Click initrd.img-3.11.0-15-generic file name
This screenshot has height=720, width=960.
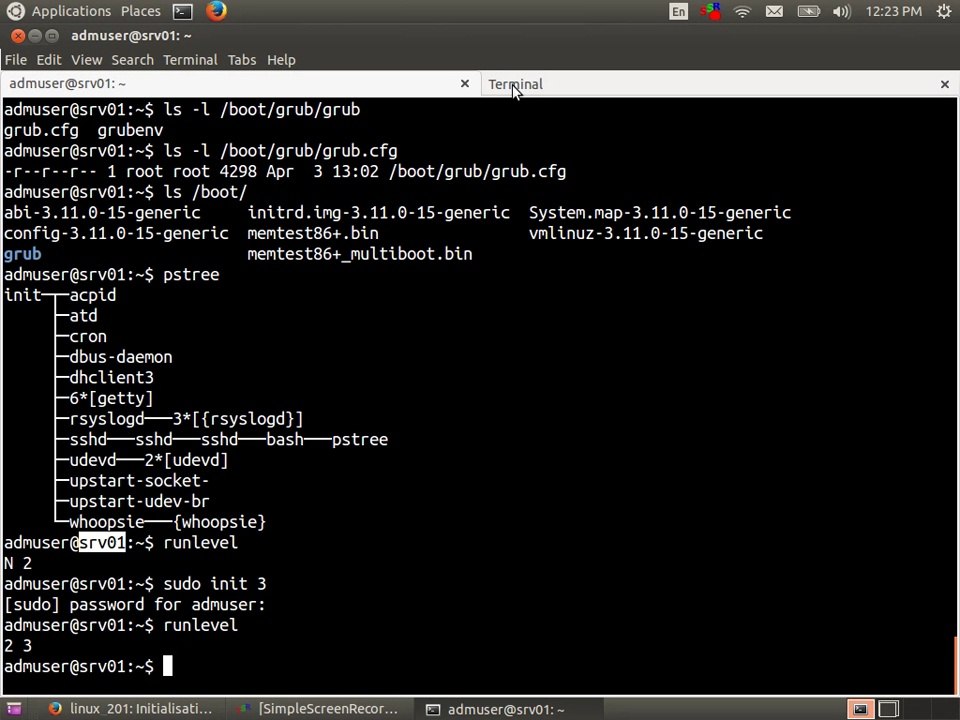378,212
